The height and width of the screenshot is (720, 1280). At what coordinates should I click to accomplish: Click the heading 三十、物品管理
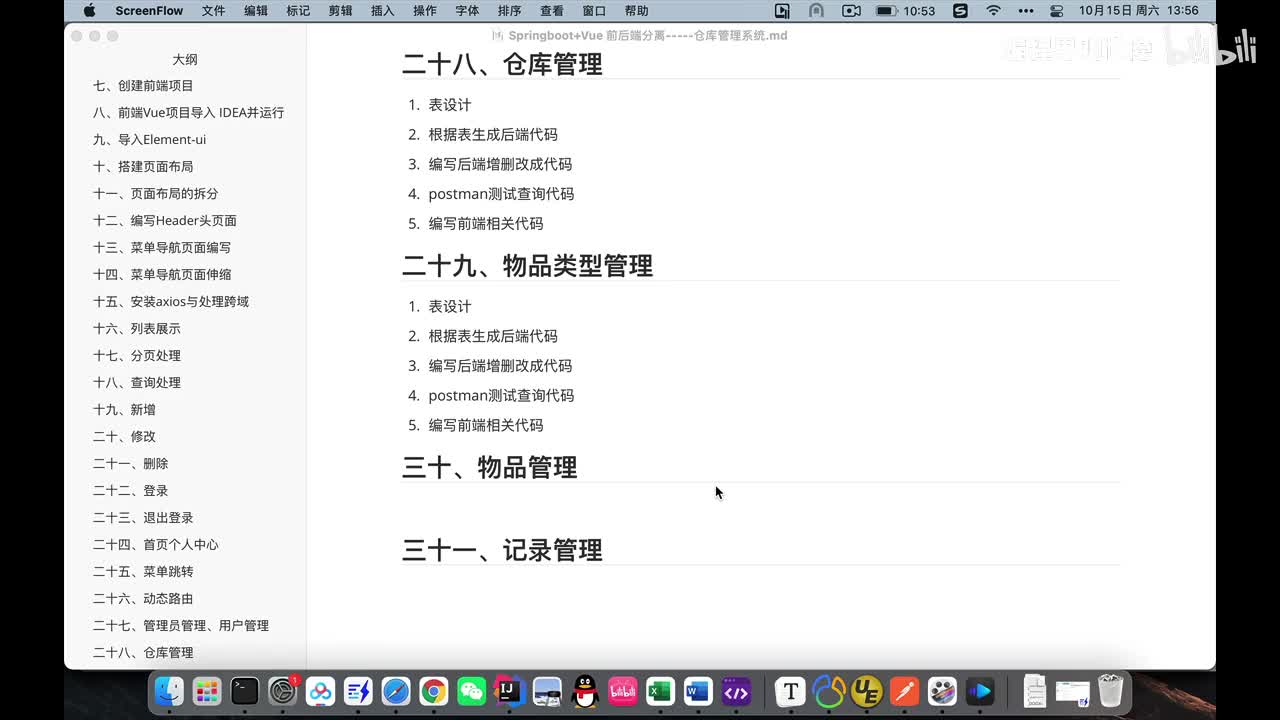coord(490,467)
